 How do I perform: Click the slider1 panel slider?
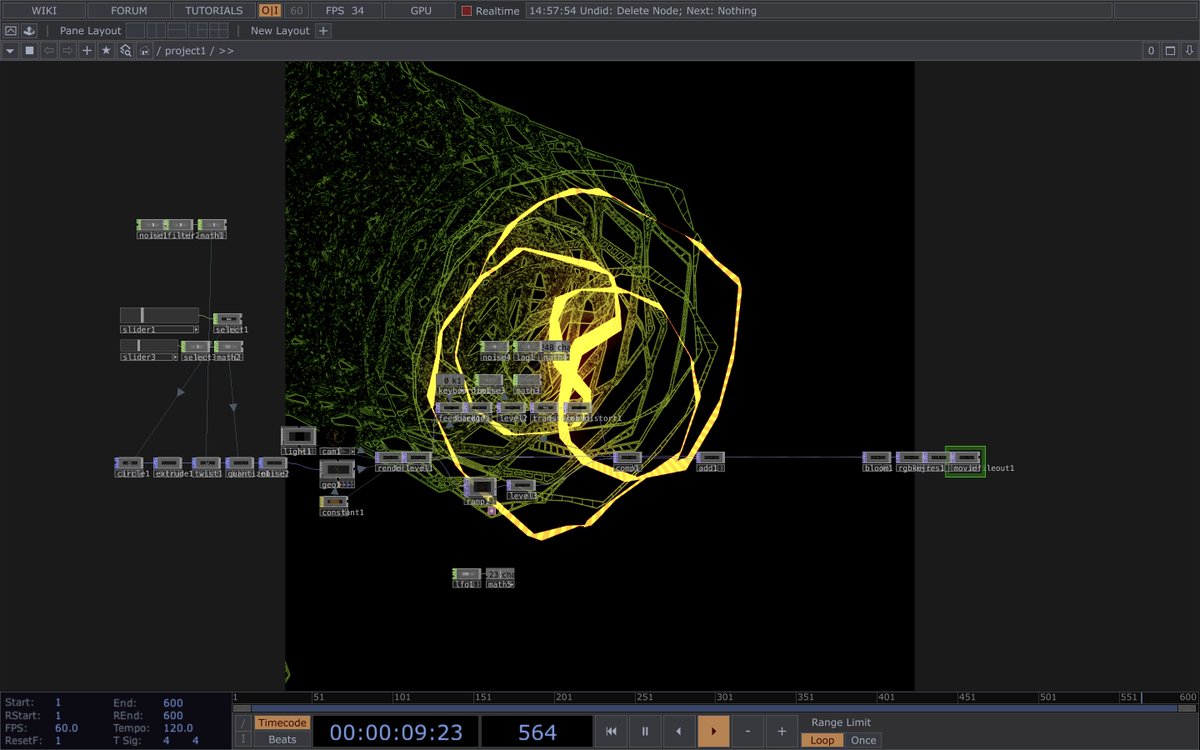(x=159, y=316)
